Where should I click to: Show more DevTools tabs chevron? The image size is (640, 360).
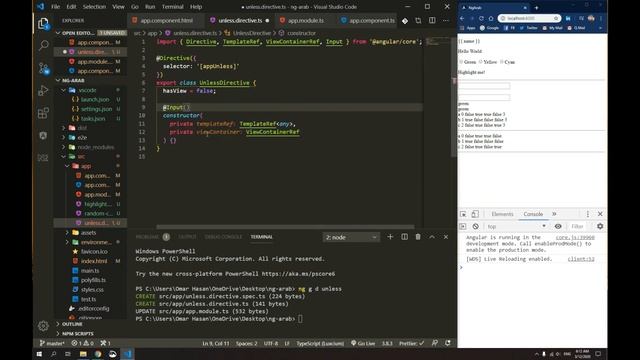click(x=554, y=214)
